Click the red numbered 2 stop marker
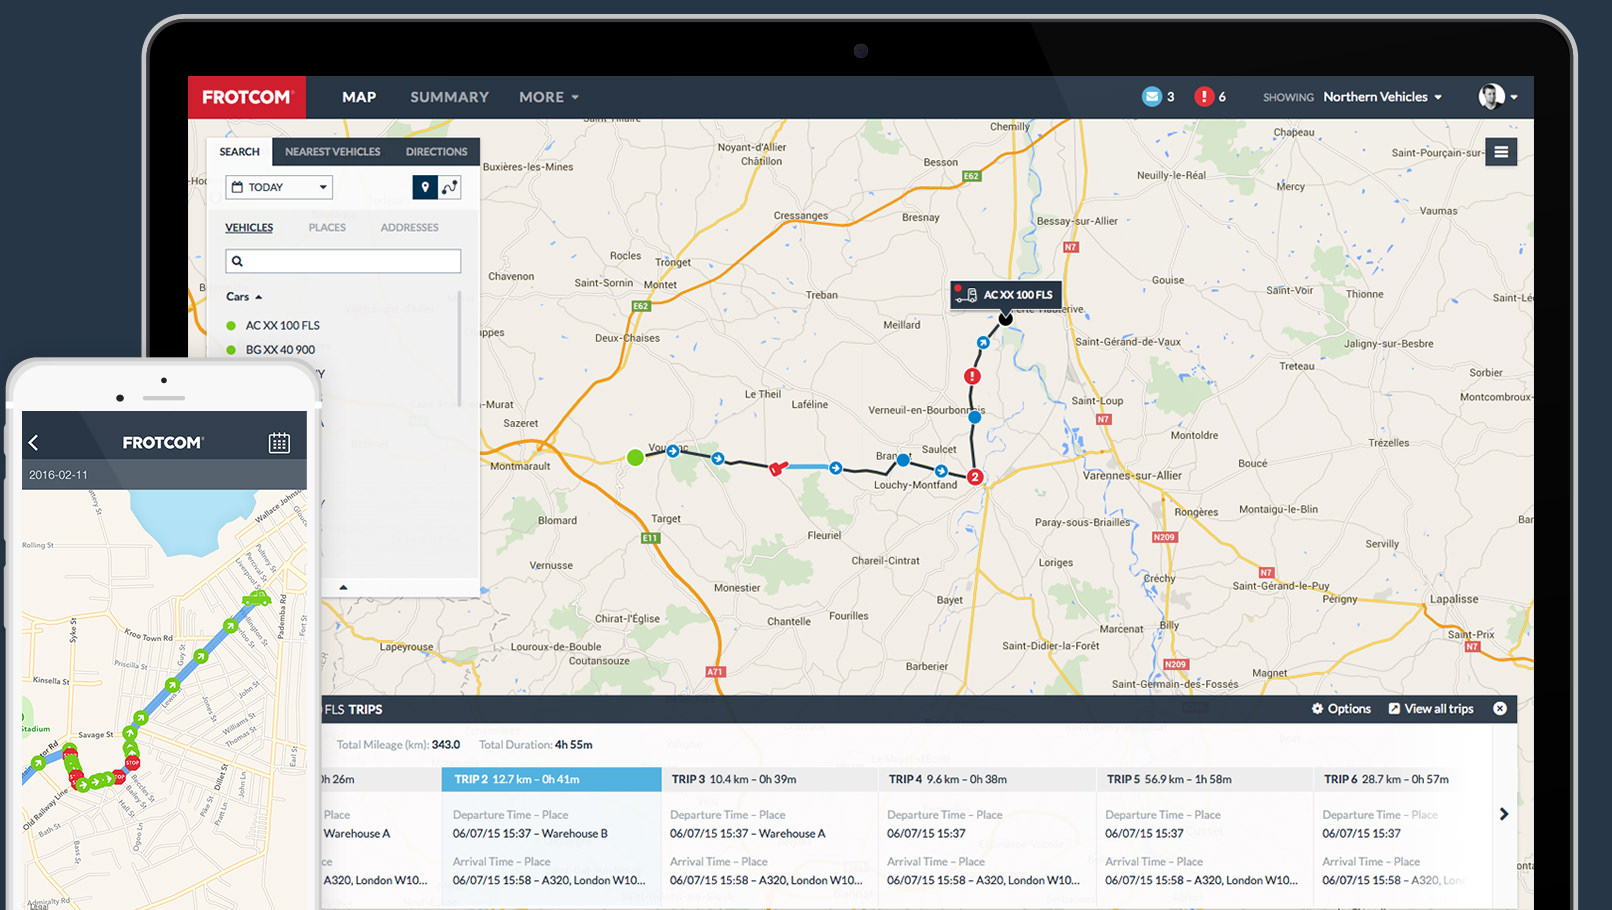 coord(975,477)
